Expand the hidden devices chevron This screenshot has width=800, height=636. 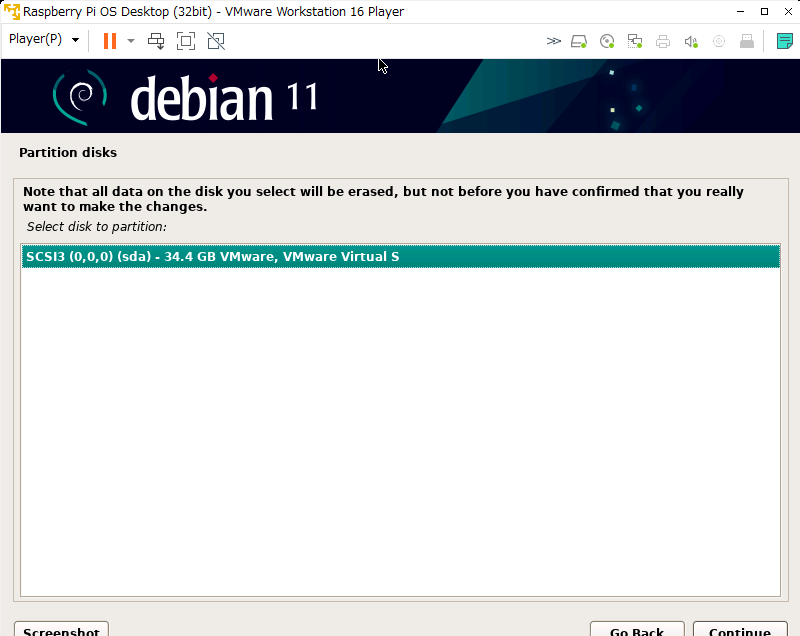pos(553,41)
